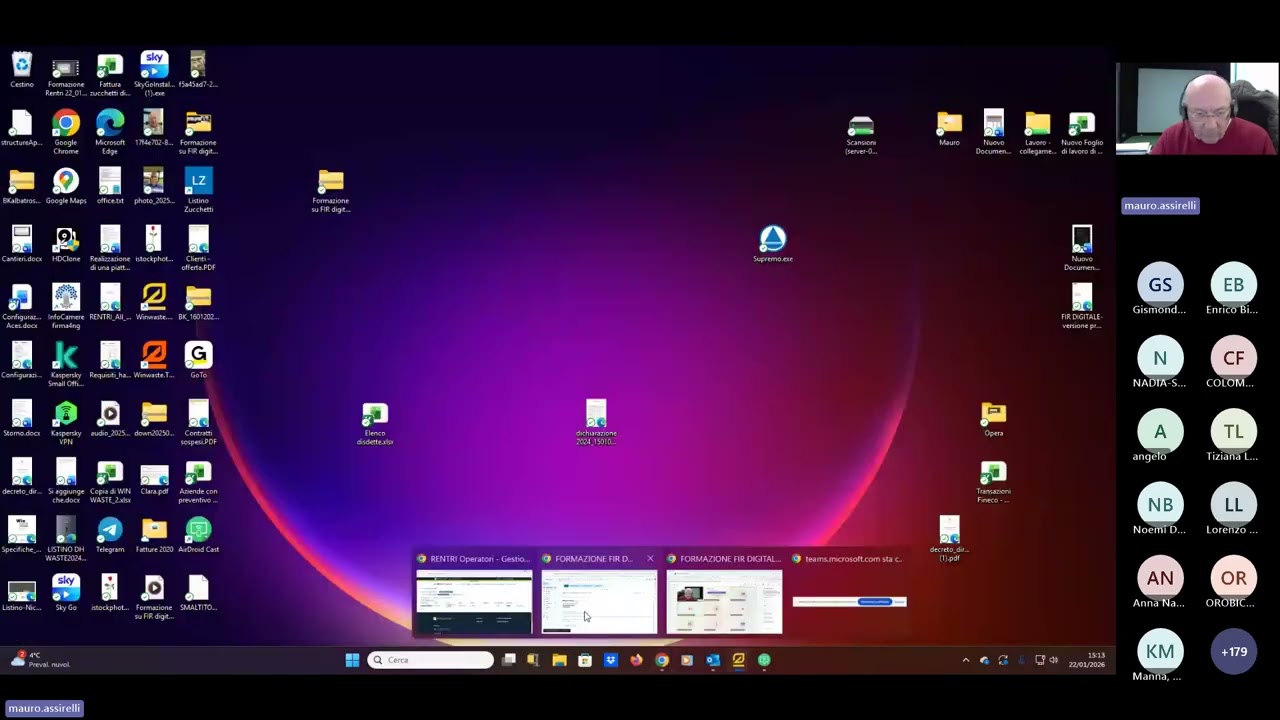The width and height of the screenshot is (1280, 720).
Task: Click the Chrome icon in the taskbar
Action: click(x=662, y=660)
